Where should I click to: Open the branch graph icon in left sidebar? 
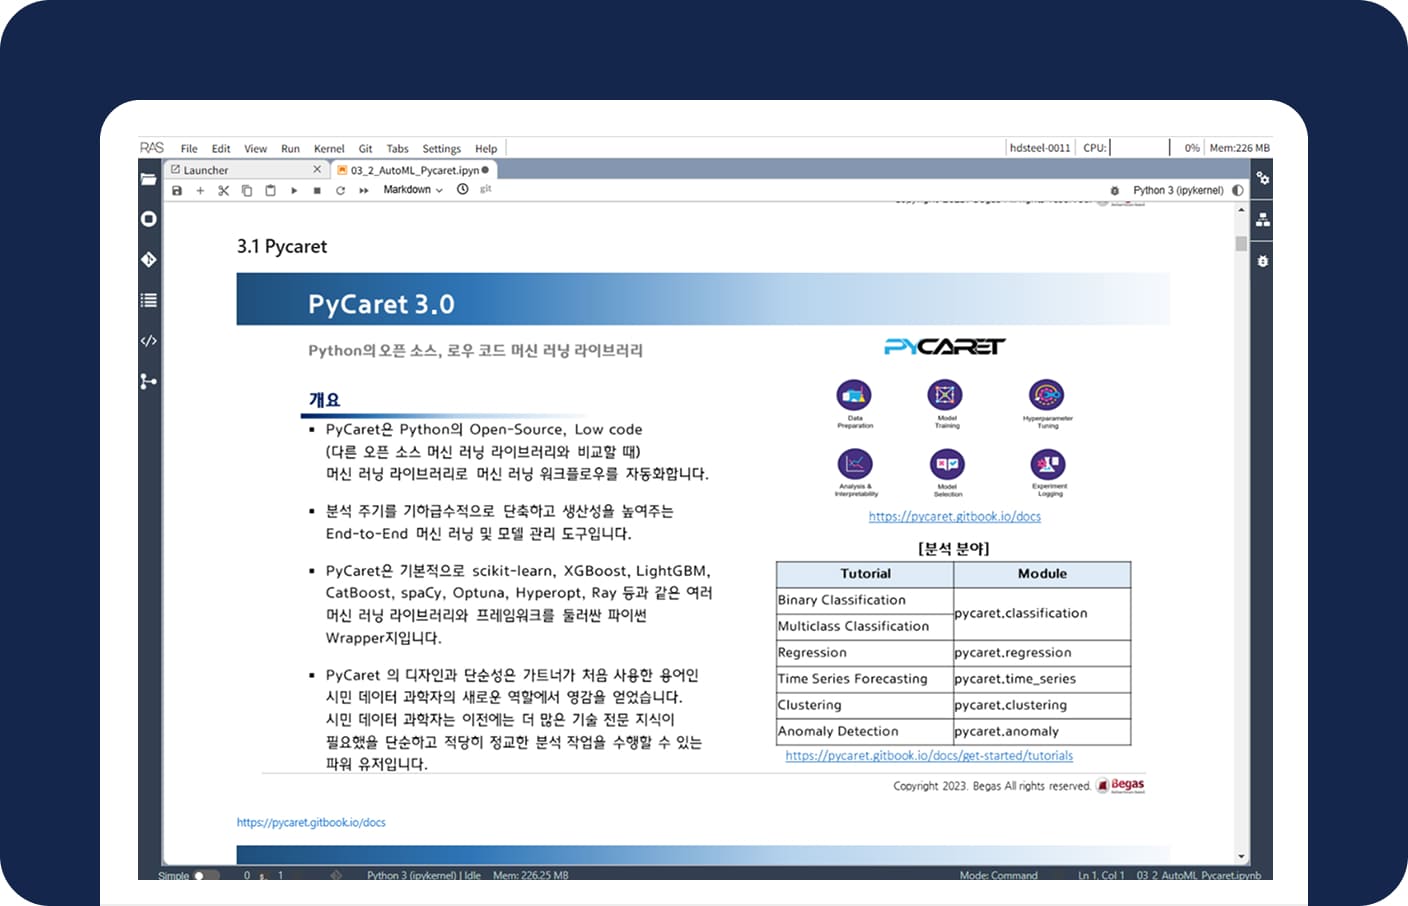149,381
